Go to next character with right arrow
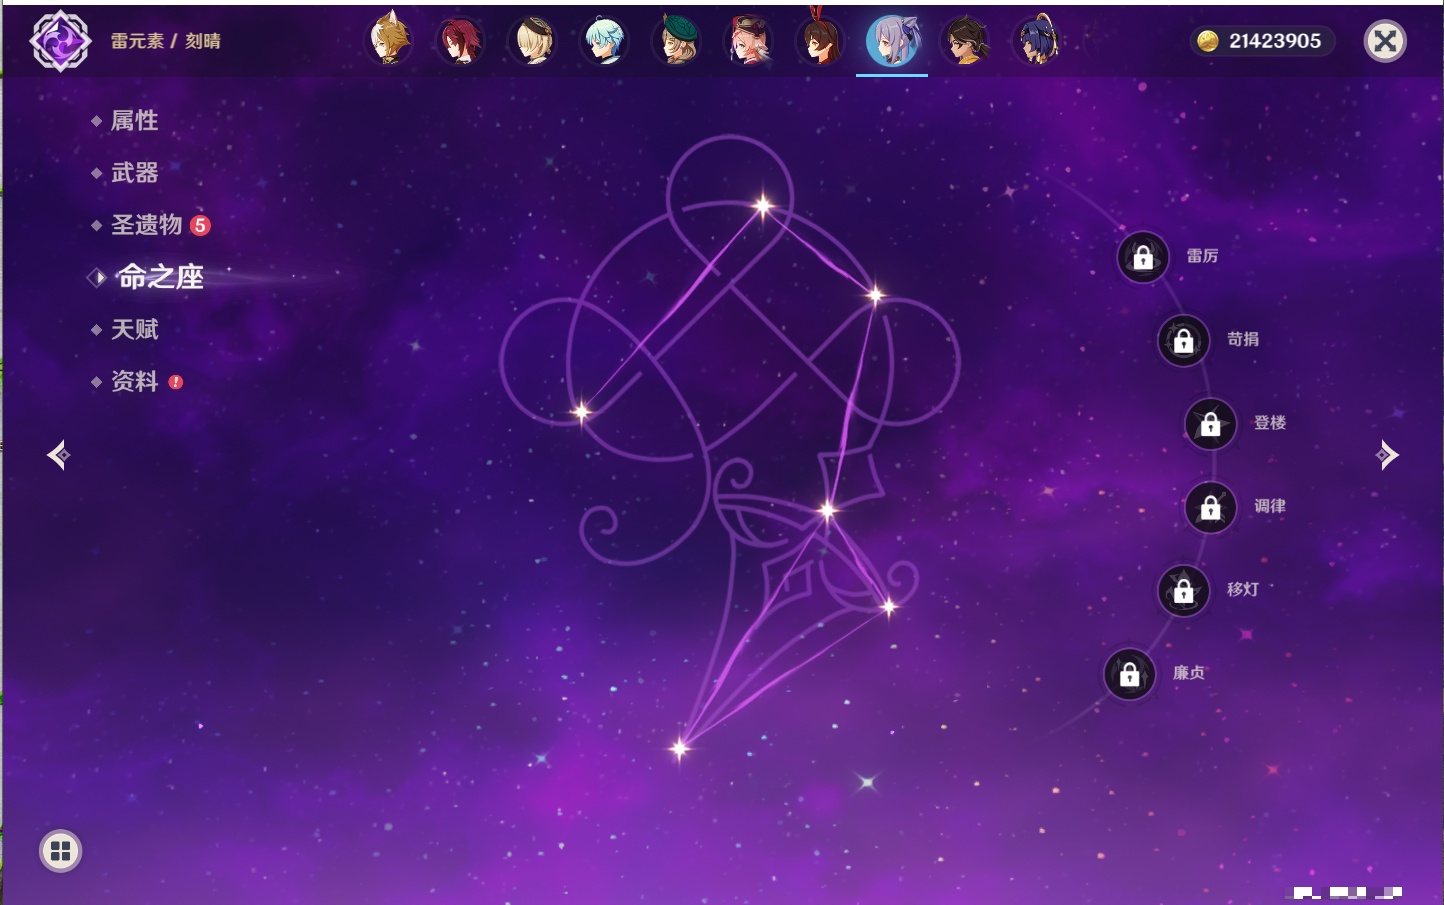The height and width of the screenshot is (905, 1444). click(1386, 455)
